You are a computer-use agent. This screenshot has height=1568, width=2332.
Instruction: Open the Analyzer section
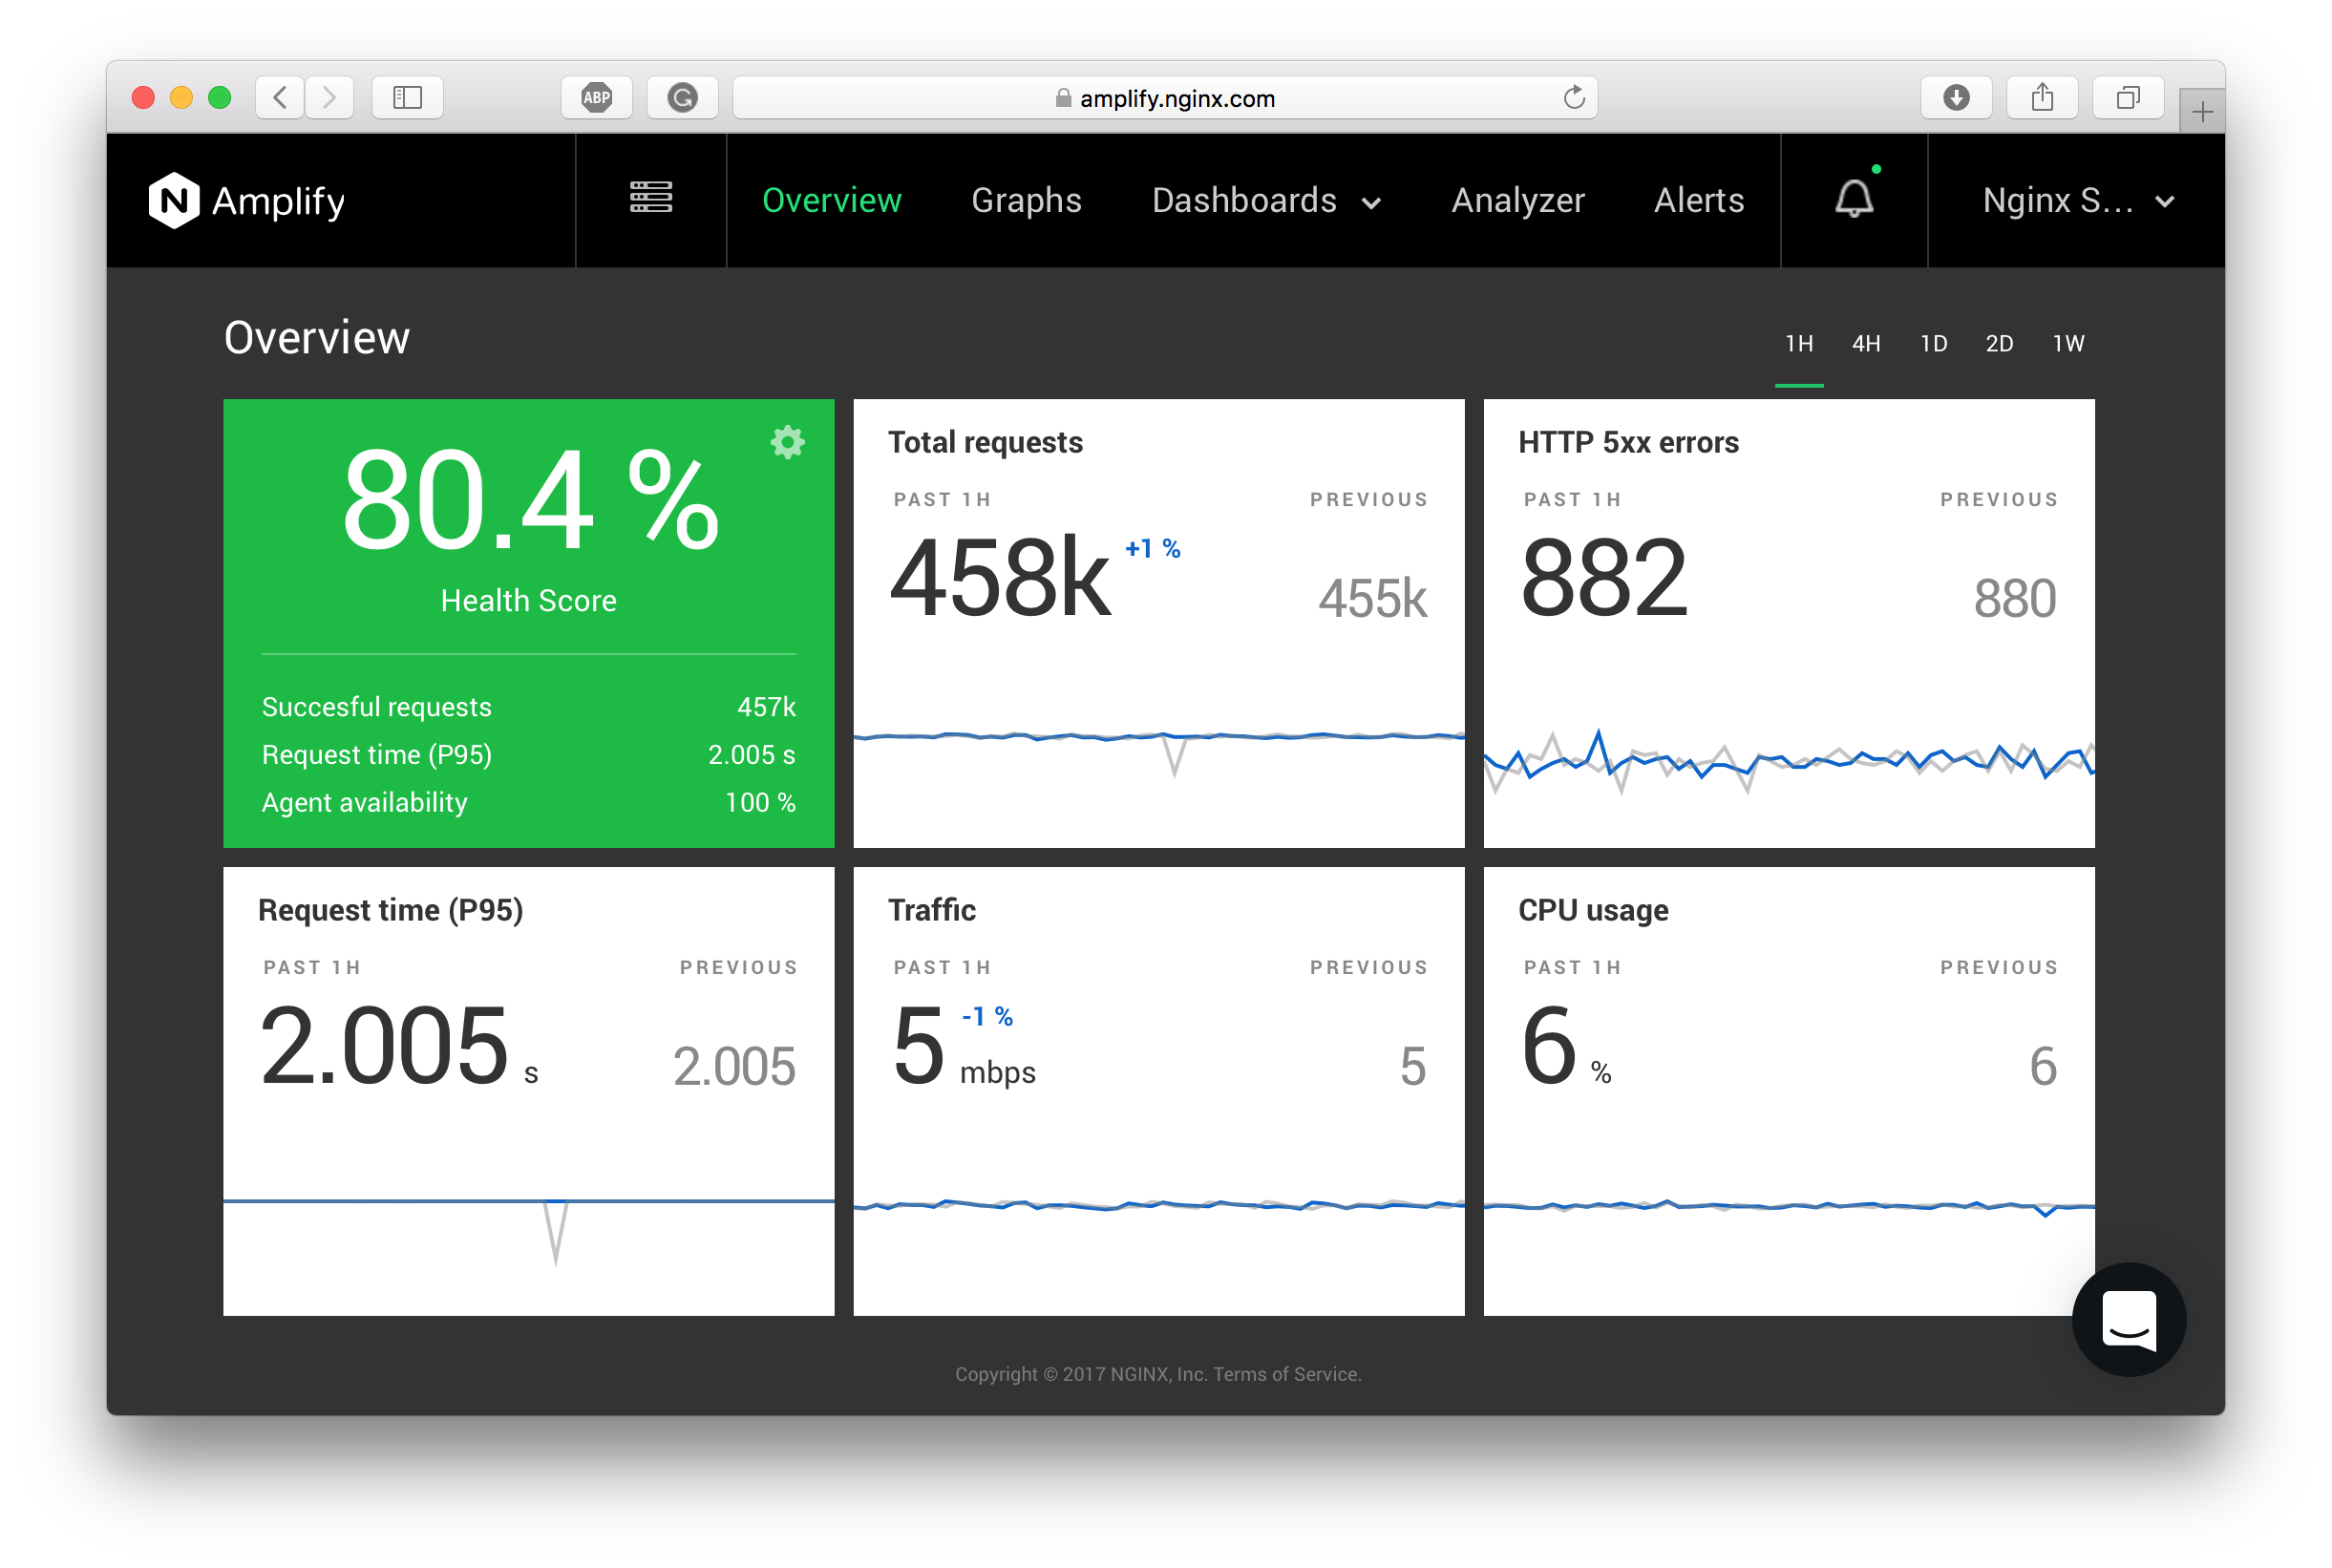click(x=1516, y=201)
